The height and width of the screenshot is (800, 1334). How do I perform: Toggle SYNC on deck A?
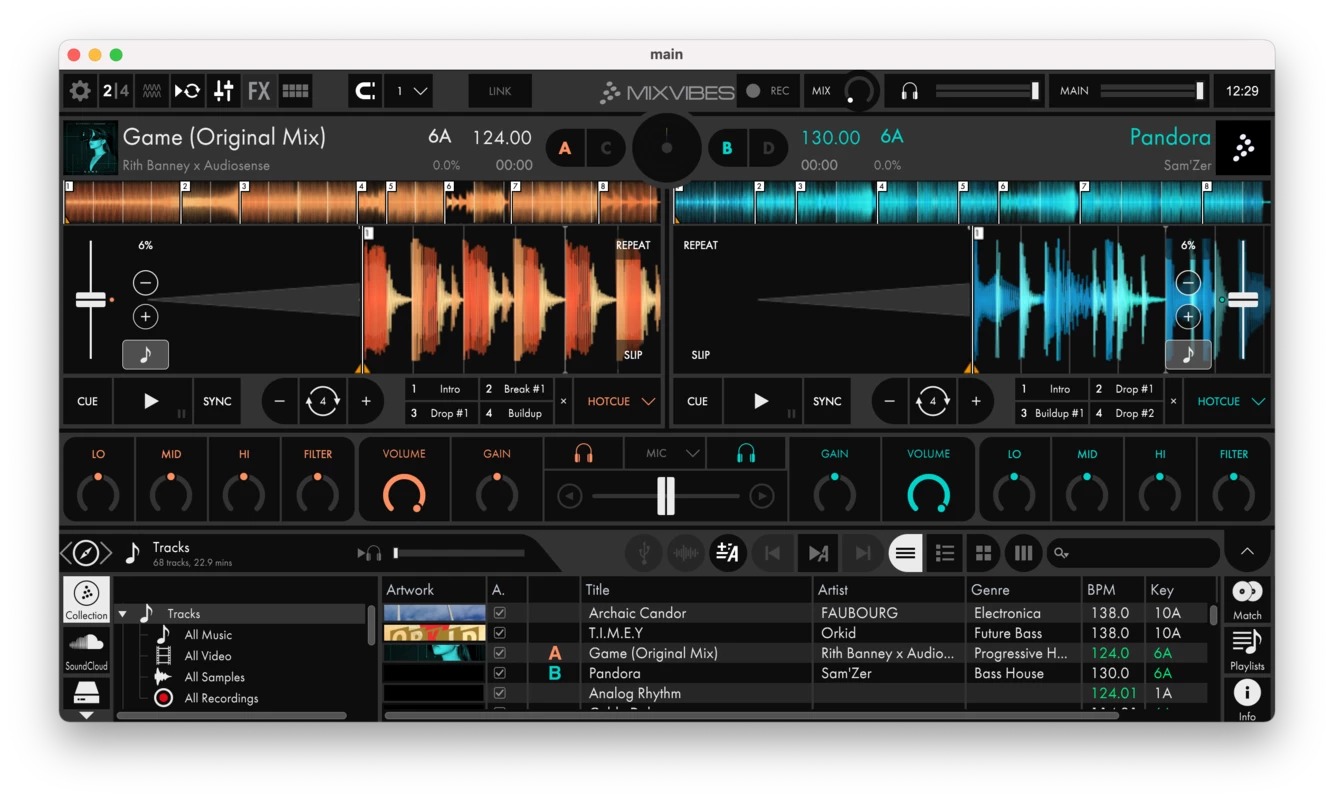tap(217, 401)
